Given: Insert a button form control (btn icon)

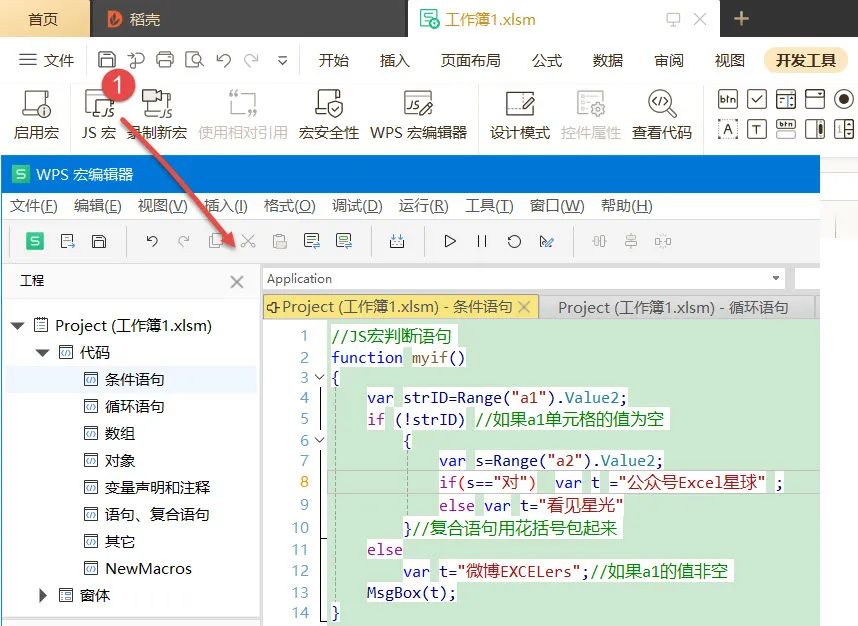Looking at the screenshot, I should tap(728, 100).
